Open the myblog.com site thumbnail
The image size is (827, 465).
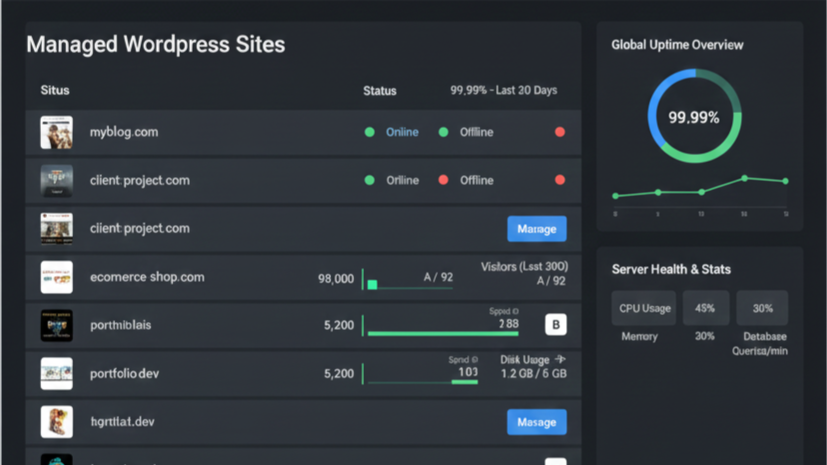[56, 132]
